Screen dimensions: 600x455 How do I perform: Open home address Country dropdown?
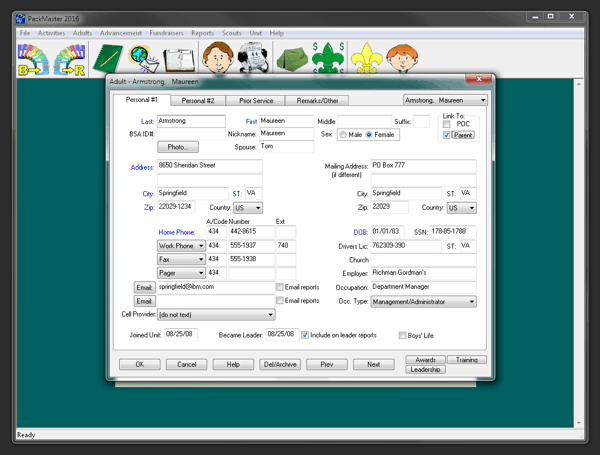click(248, 208)
